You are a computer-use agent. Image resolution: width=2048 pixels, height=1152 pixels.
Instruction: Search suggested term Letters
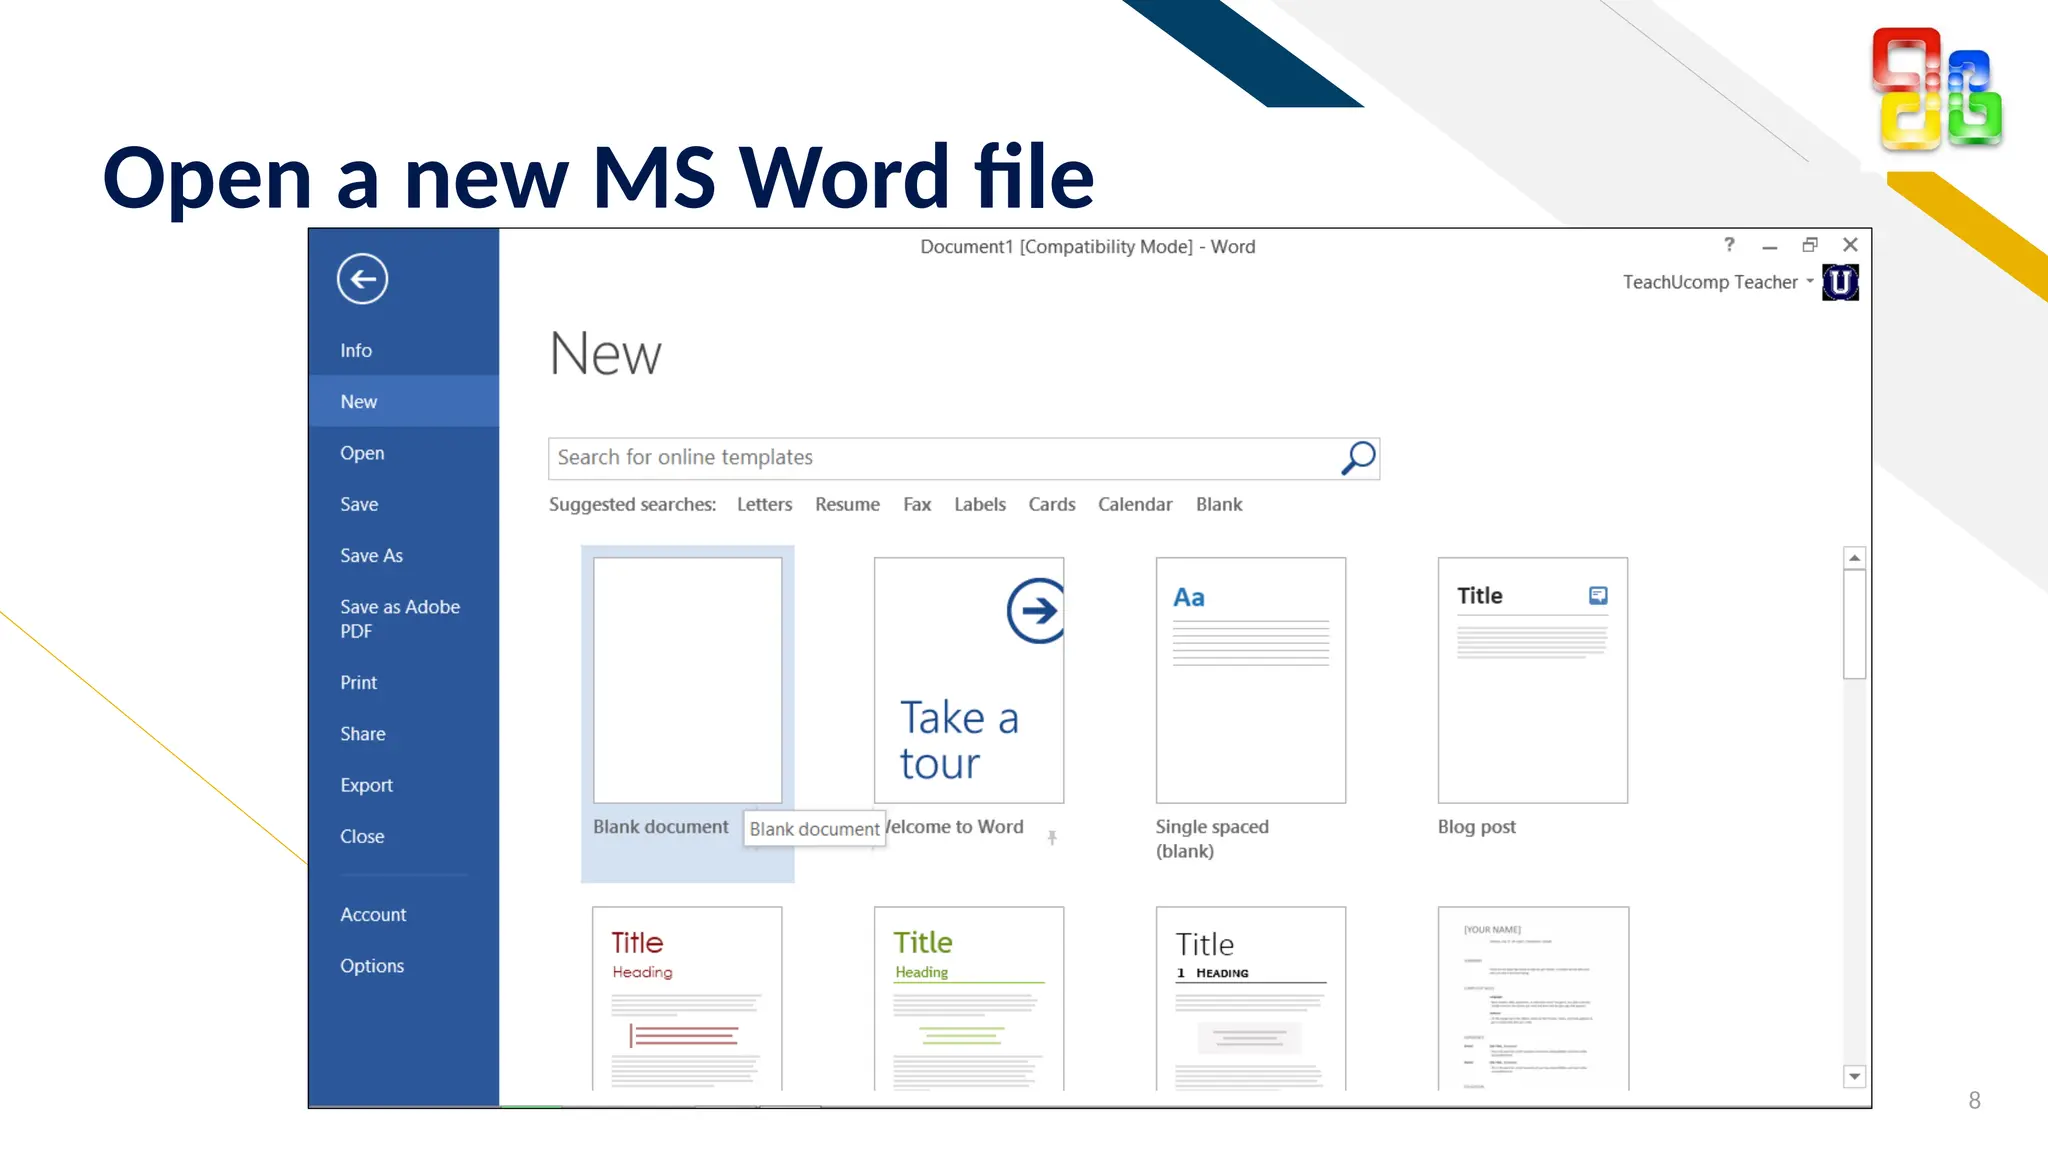pos(764,505)
